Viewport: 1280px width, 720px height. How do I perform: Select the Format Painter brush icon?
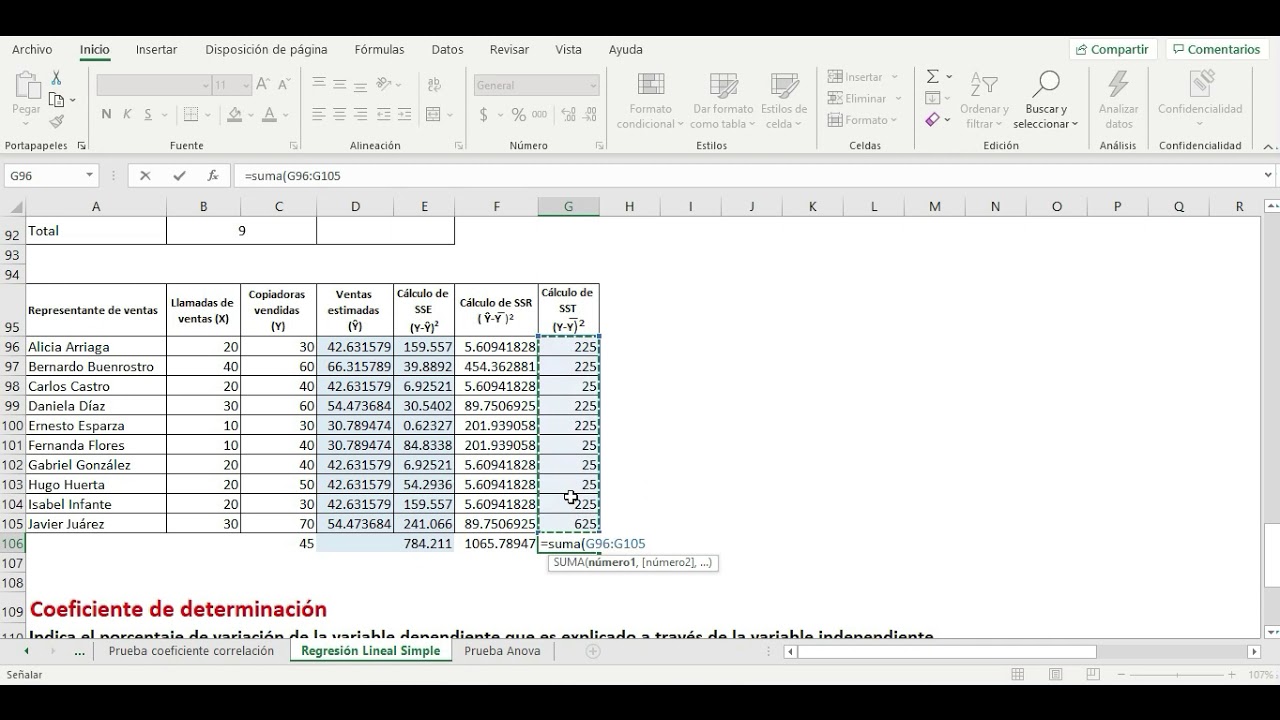click(x=56, y=121)
